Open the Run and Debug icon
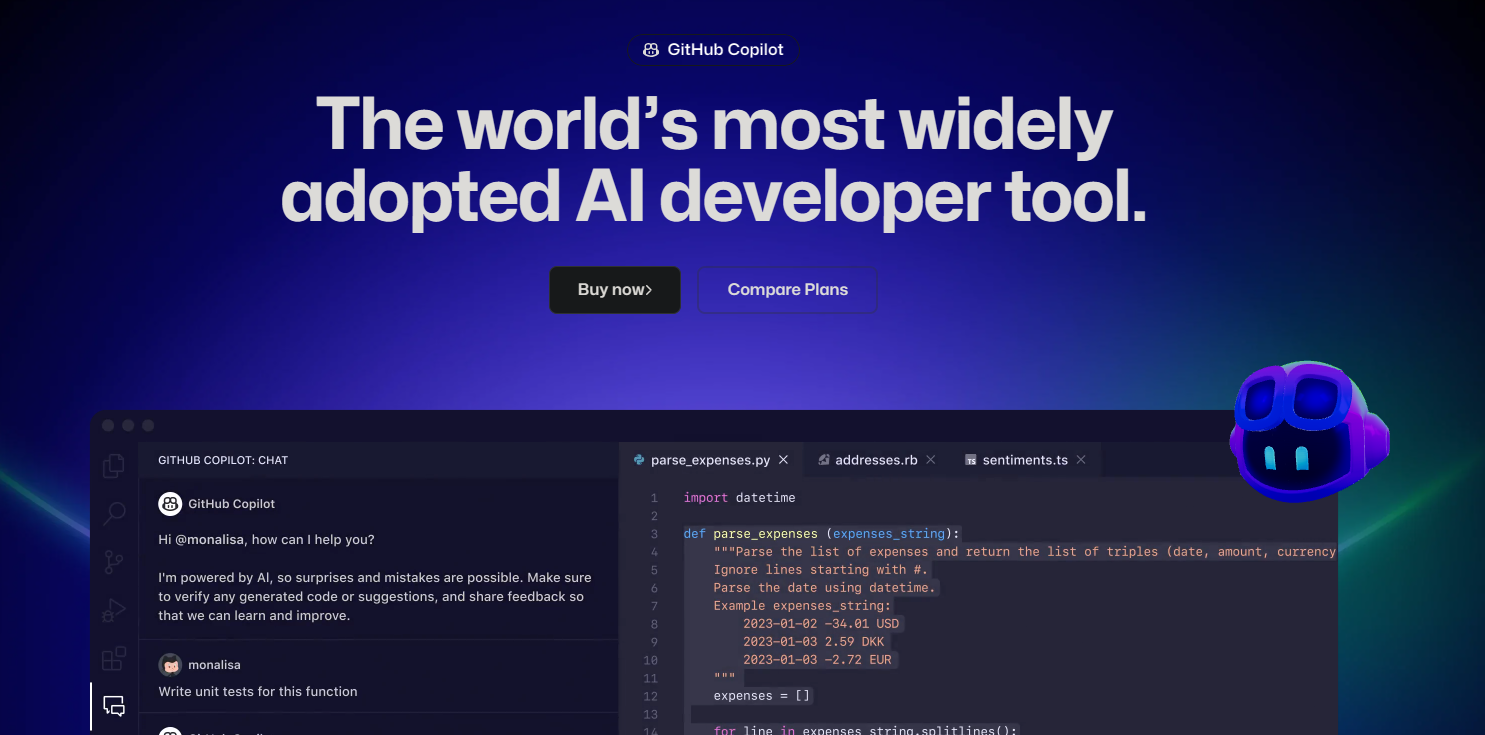 click(114, 610)
